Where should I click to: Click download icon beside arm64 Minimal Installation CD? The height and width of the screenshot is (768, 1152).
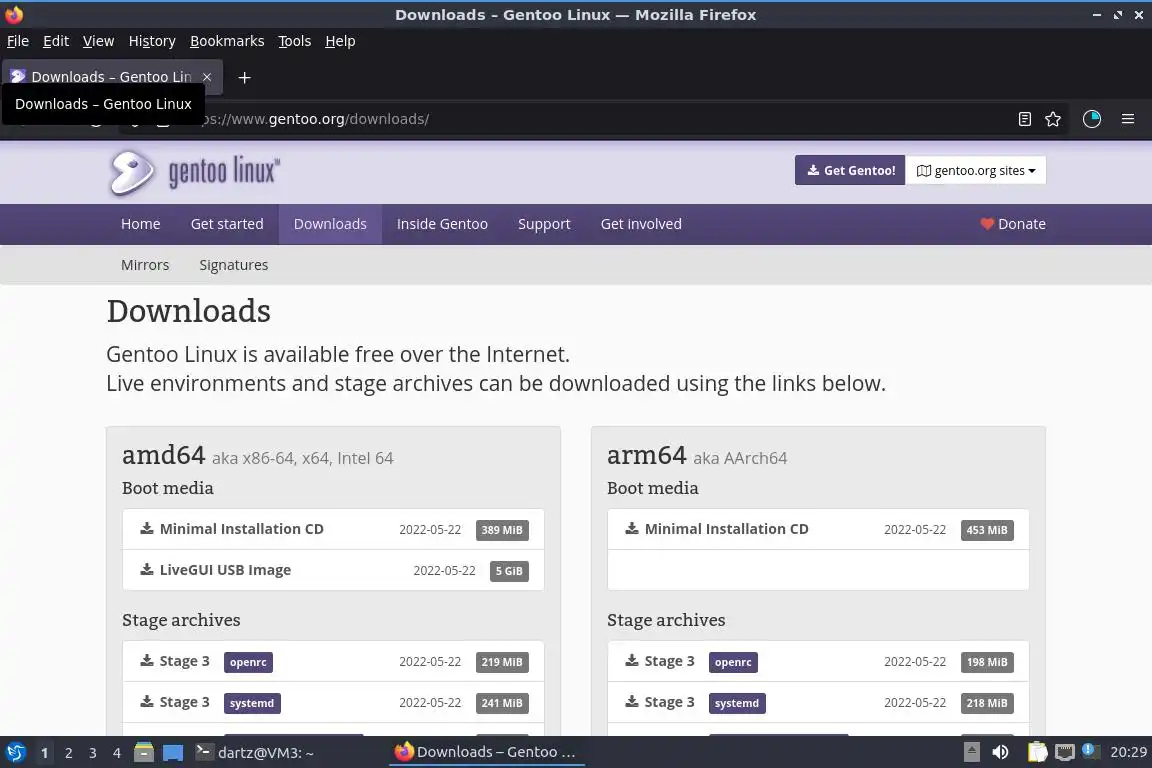tap(632, 528)
